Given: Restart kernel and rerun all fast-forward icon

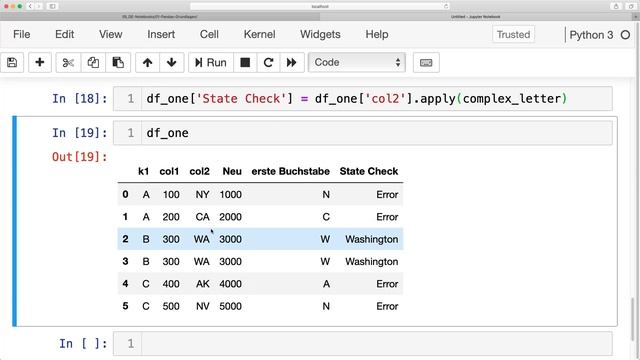Looking at the screenshot, I should tap(291, 62).
